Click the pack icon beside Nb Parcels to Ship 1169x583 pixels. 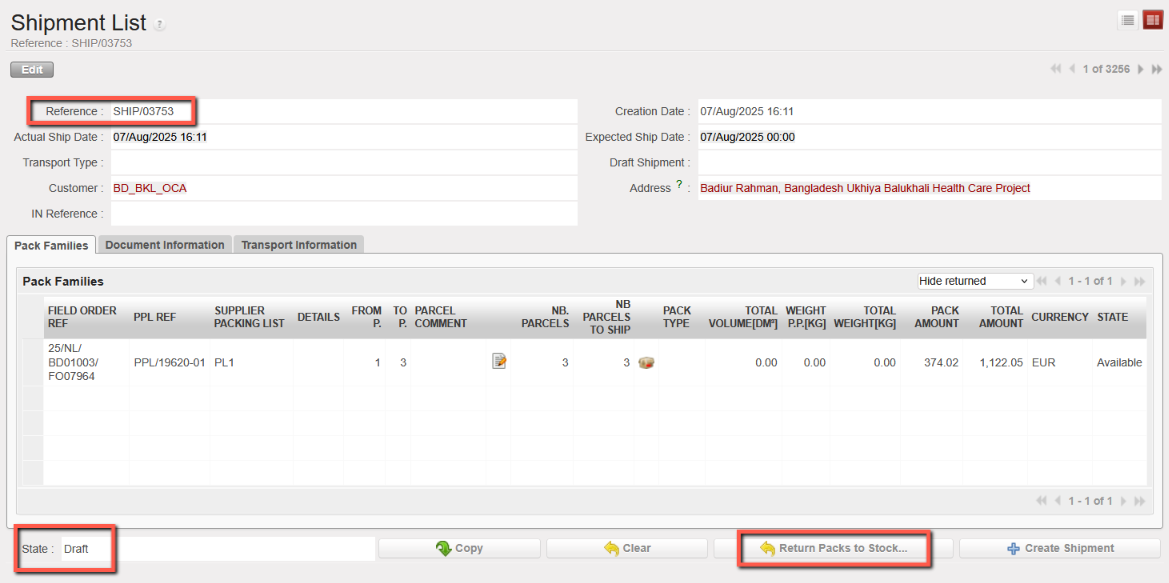pyautogui.click(x=646, y=362)
